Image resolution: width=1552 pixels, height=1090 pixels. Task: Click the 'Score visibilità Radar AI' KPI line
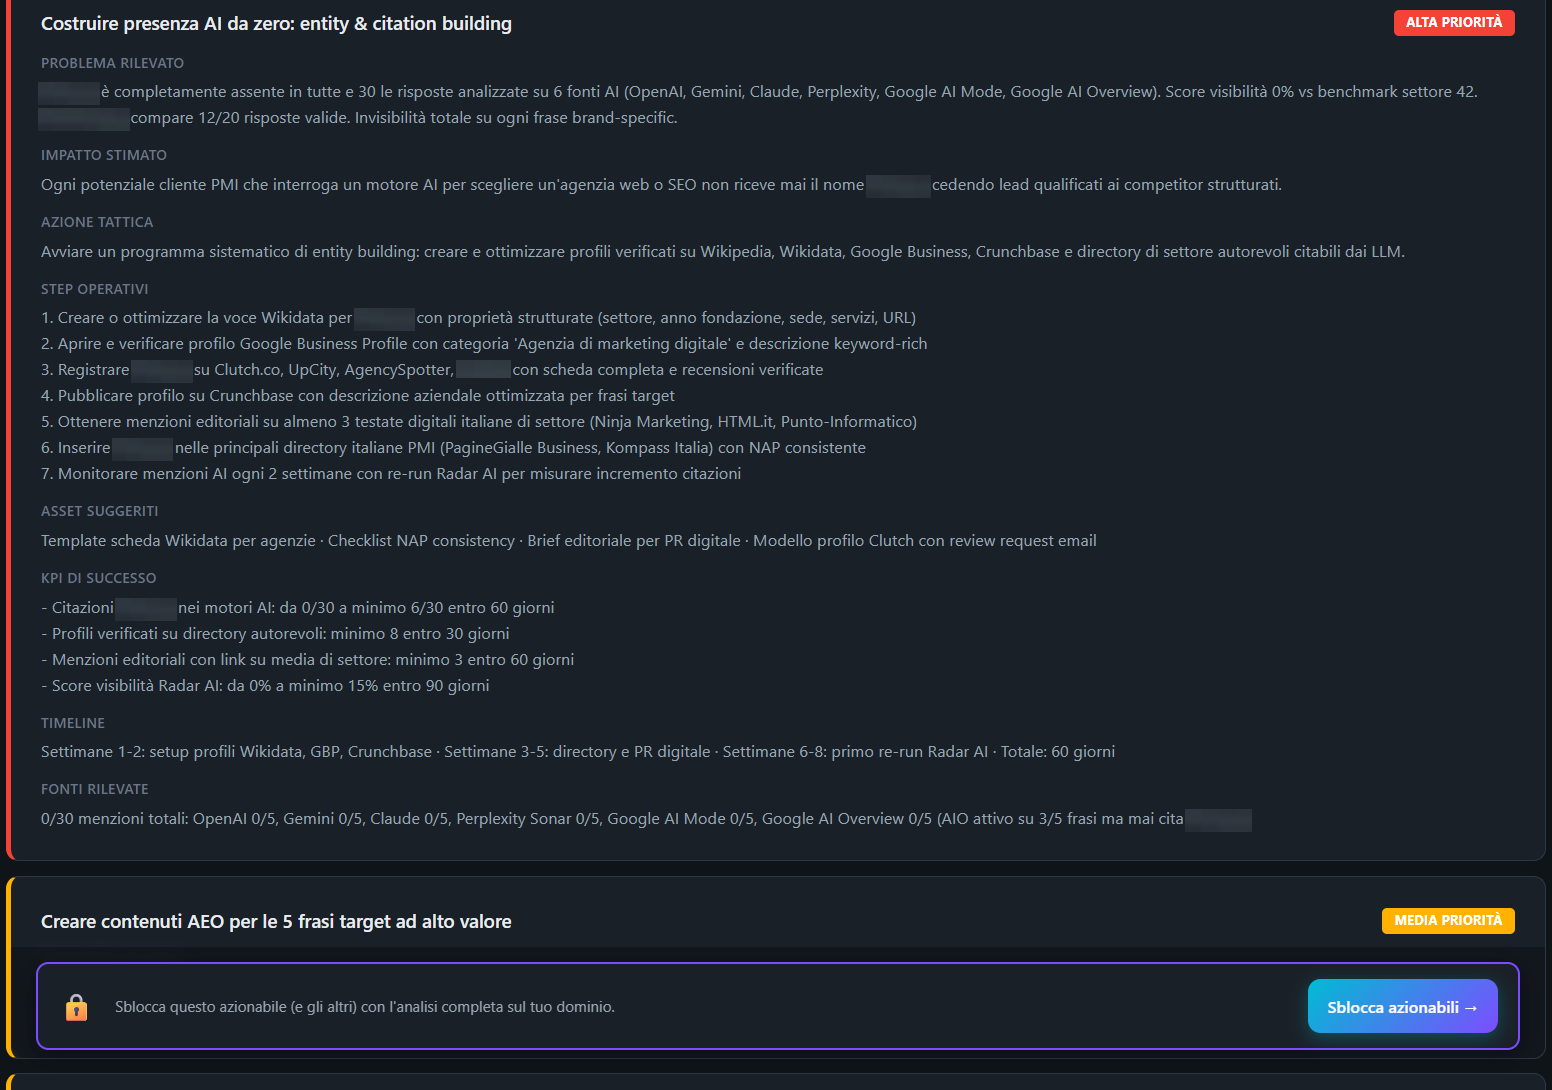coord(265,686)
